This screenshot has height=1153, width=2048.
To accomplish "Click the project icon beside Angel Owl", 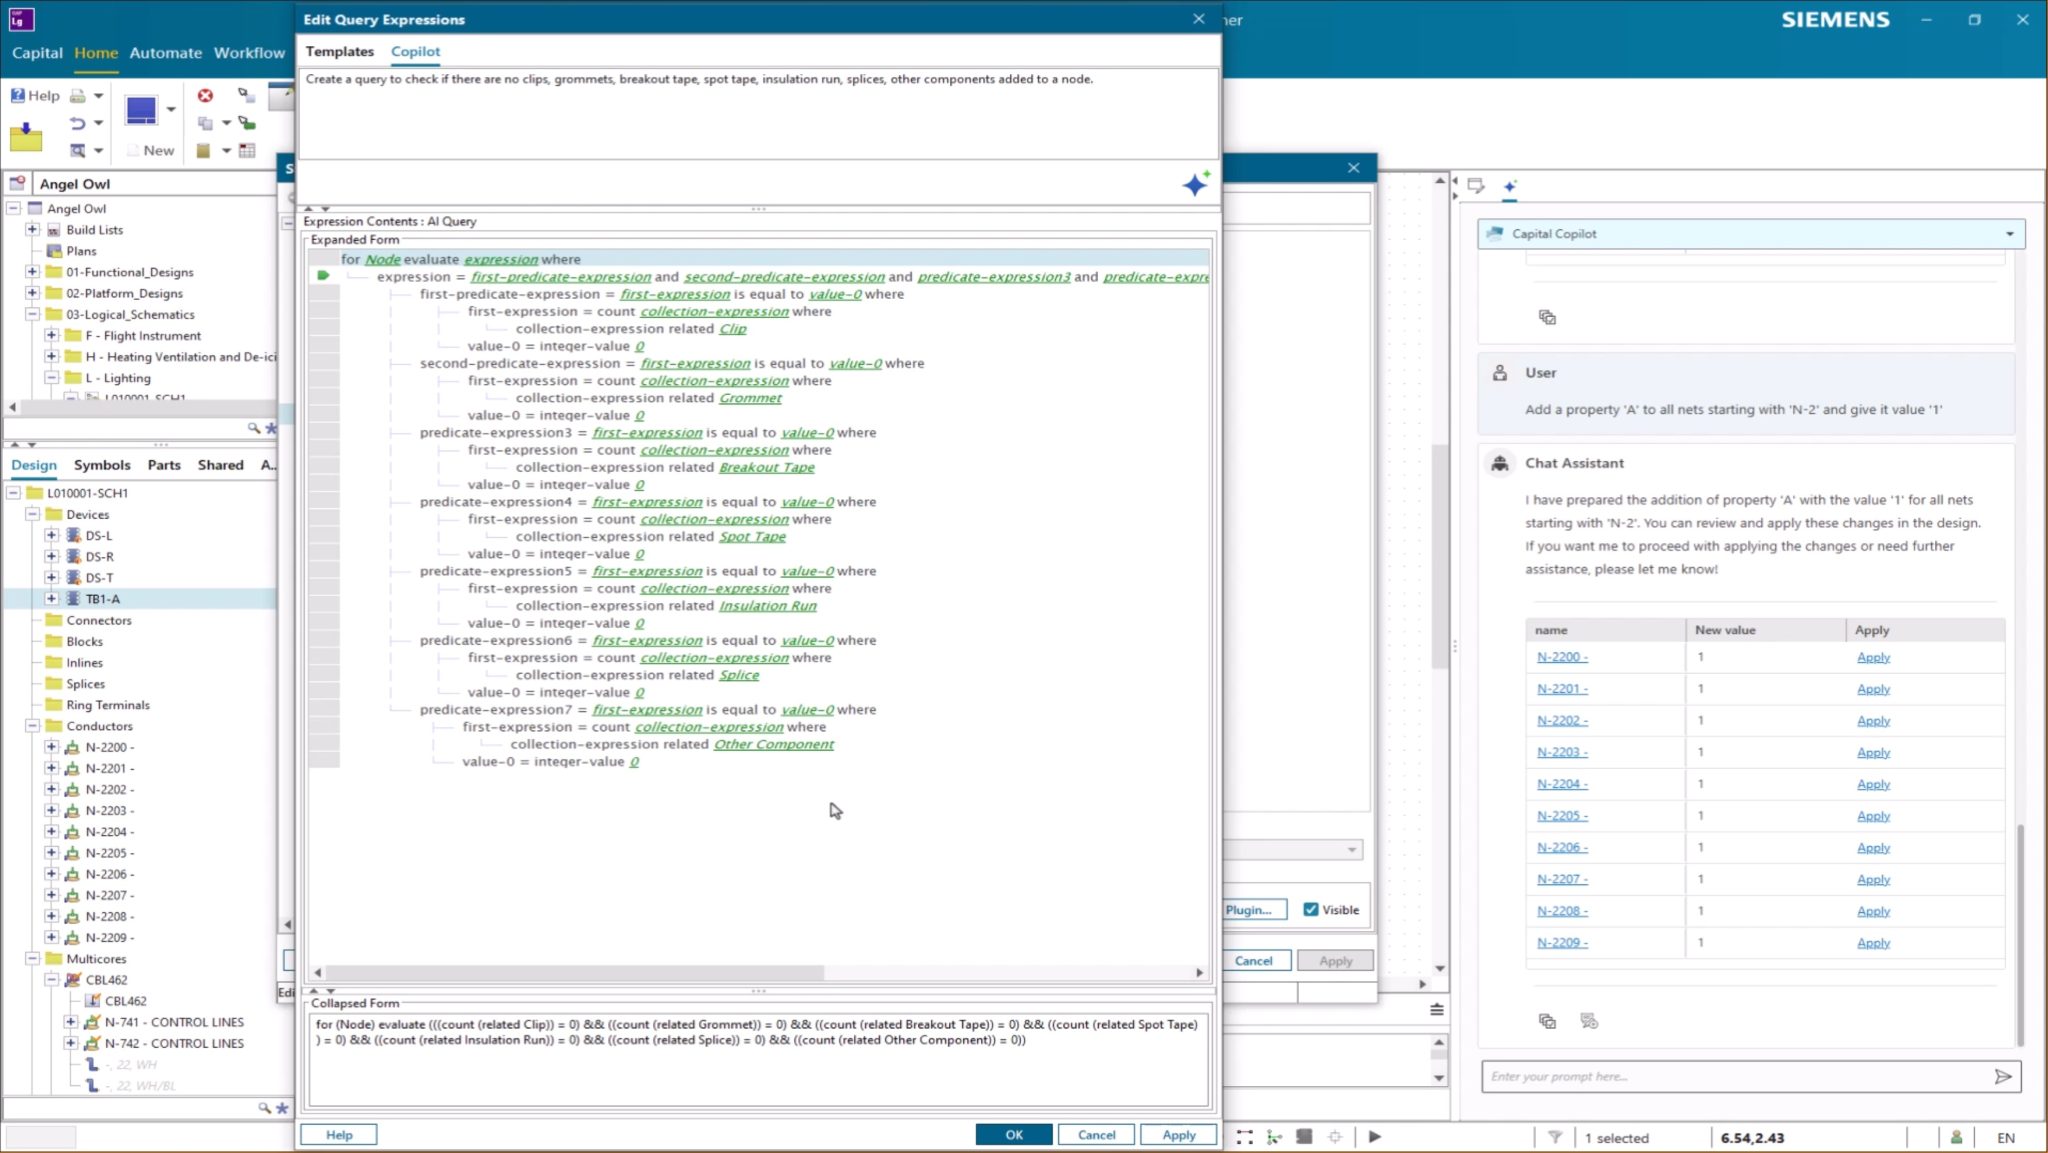I will [17, 184].
